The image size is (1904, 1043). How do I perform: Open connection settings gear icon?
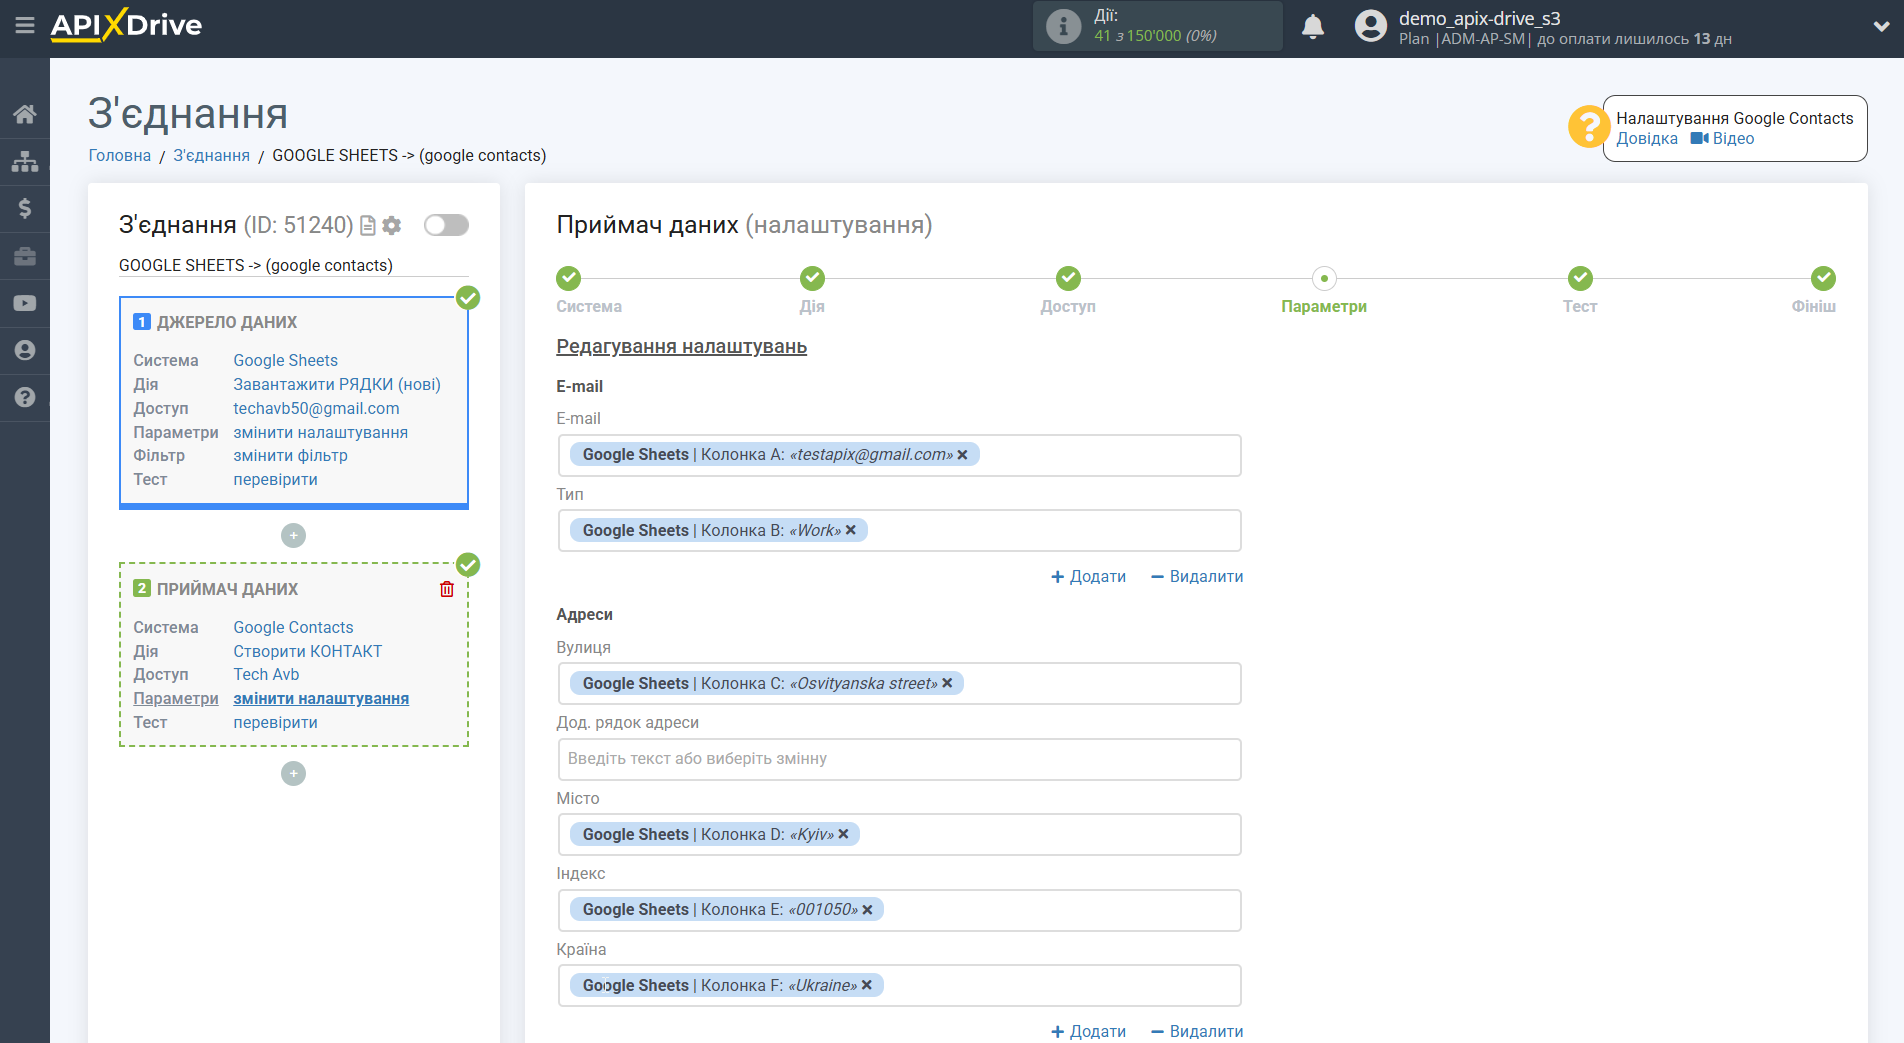[x=392, y=226]
